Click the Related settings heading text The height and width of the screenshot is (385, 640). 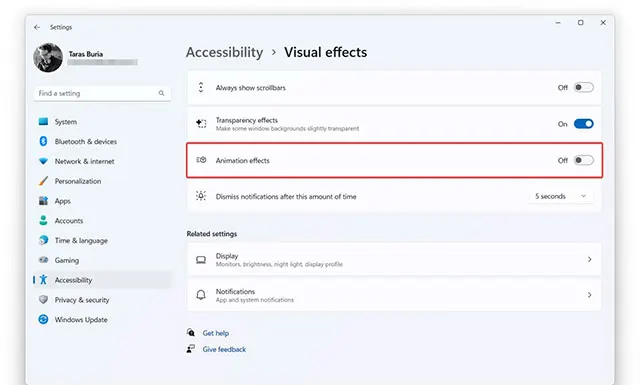(x=211, y=234)
